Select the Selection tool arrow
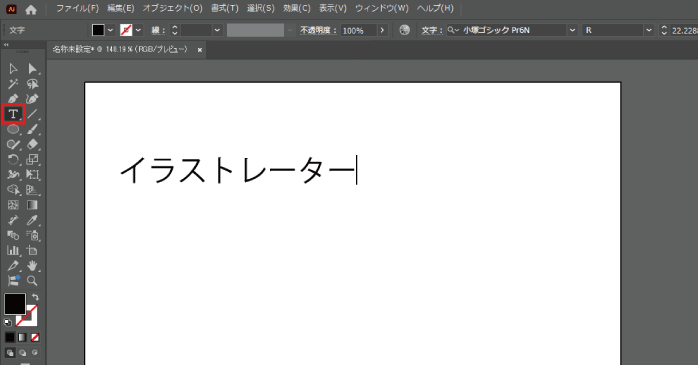This screenshot has height=365, width=698. click(x=13, y=69)
